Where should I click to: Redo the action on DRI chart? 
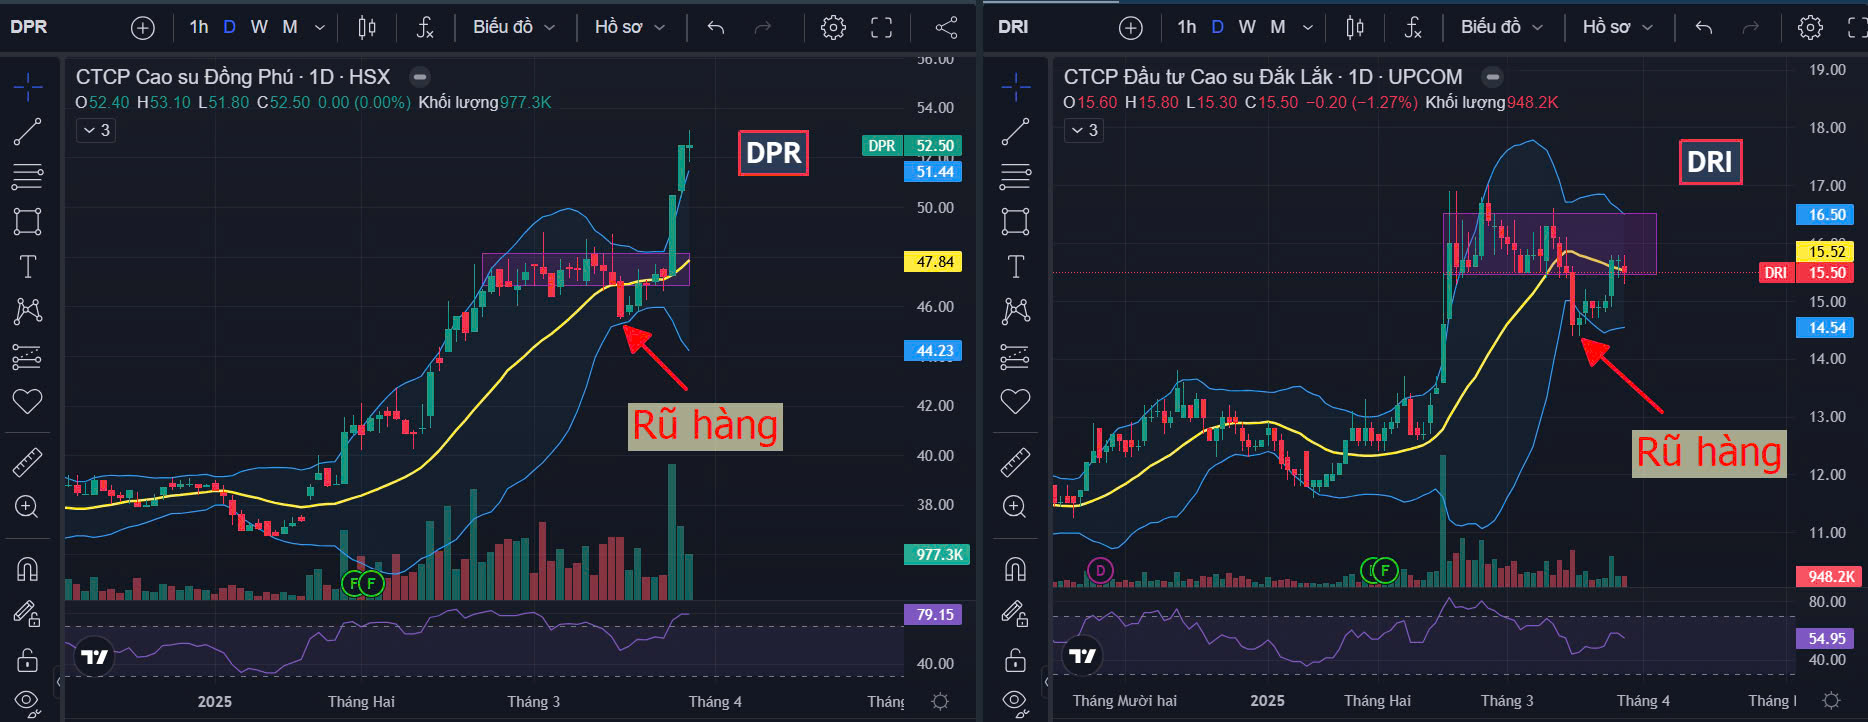1751,28
